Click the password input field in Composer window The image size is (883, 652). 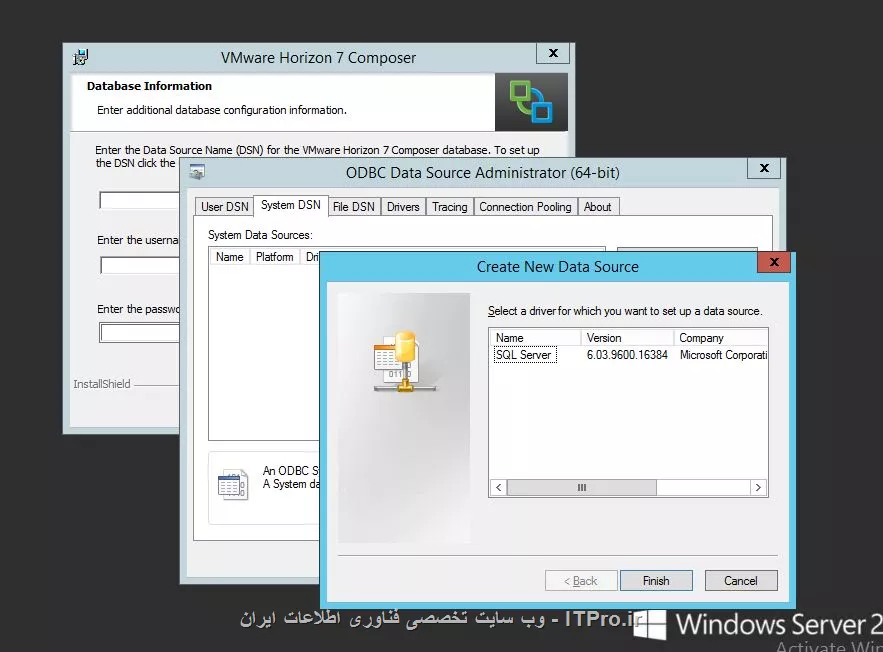tap(139, 333)
